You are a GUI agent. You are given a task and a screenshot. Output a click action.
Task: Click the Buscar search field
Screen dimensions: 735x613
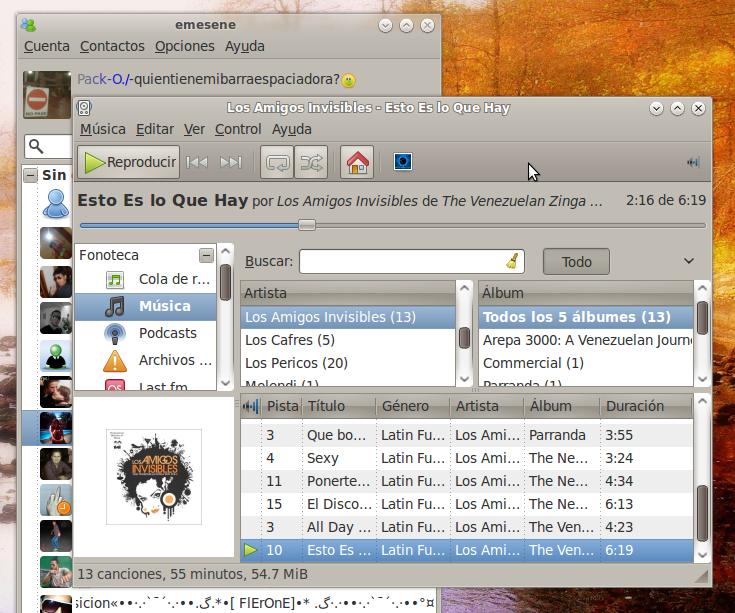pos(411,262)
